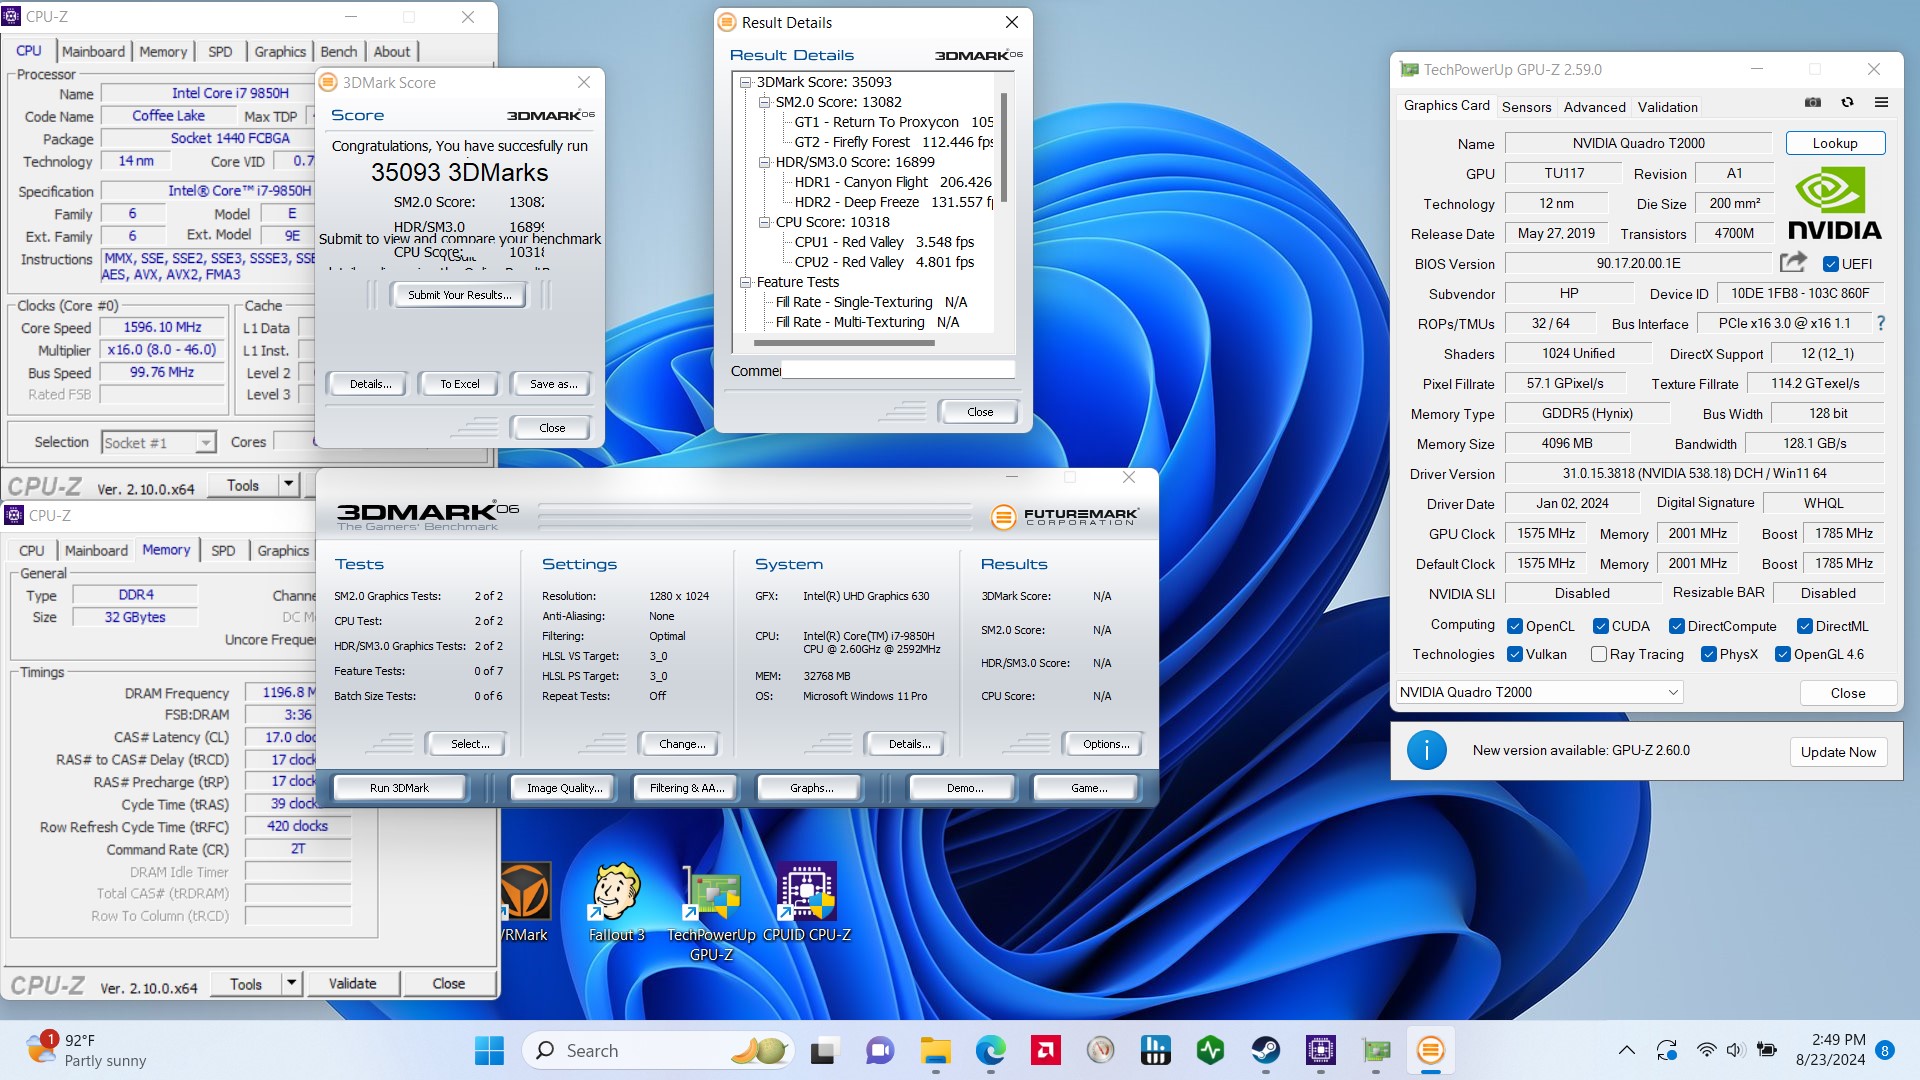Image resolution: width=1920 pixels, height=1080 pixels.
Task: Click the info icon in the GPU-Z update bar
Action: tap(1427, 750)
